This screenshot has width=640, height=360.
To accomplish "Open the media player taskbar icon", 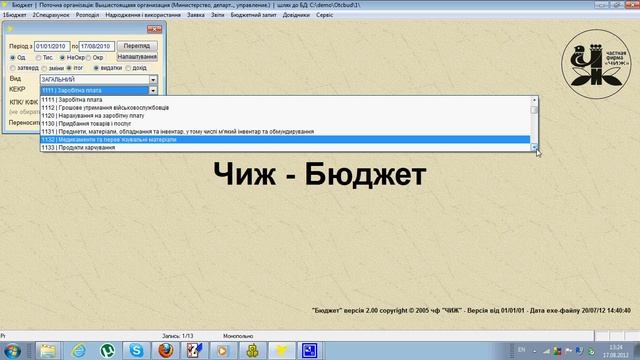I will coord(223,351).
